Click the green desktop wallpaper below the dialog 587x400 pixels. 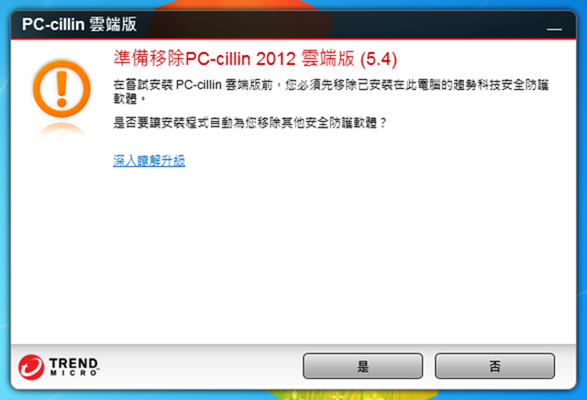tap(352, 395)
